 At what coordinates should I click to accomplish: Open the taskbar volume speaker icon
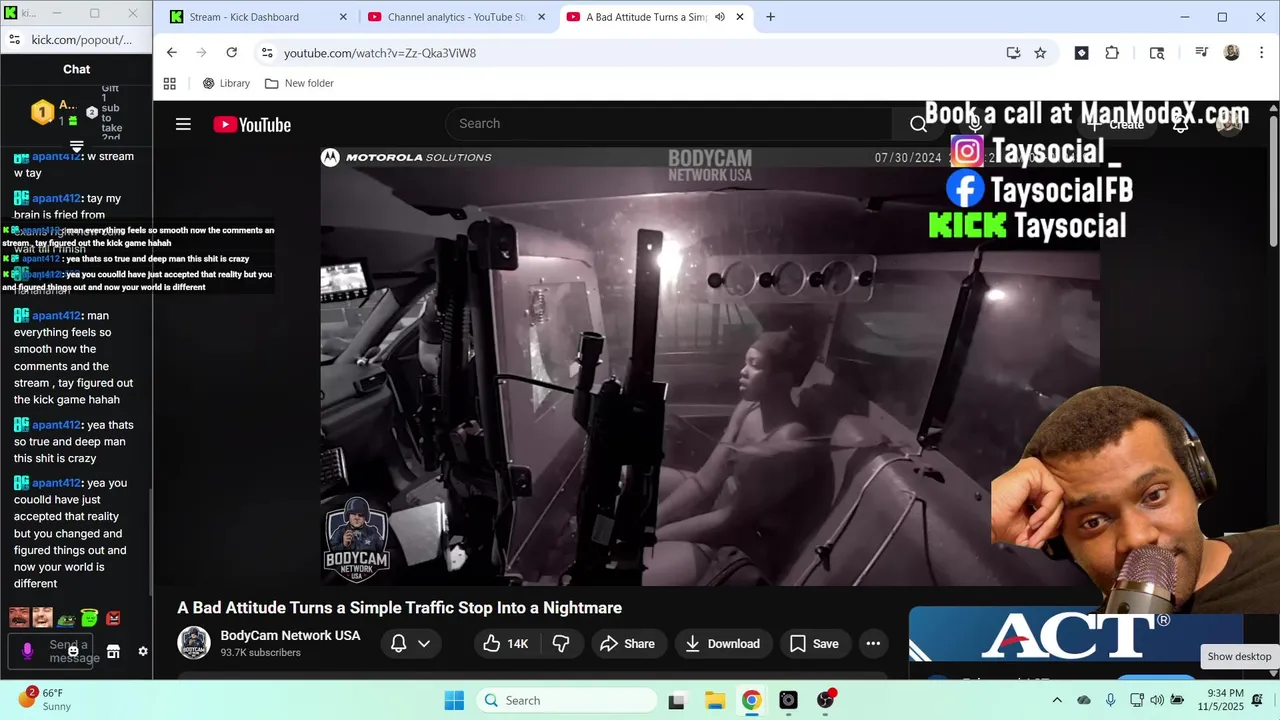[1157, 700]
